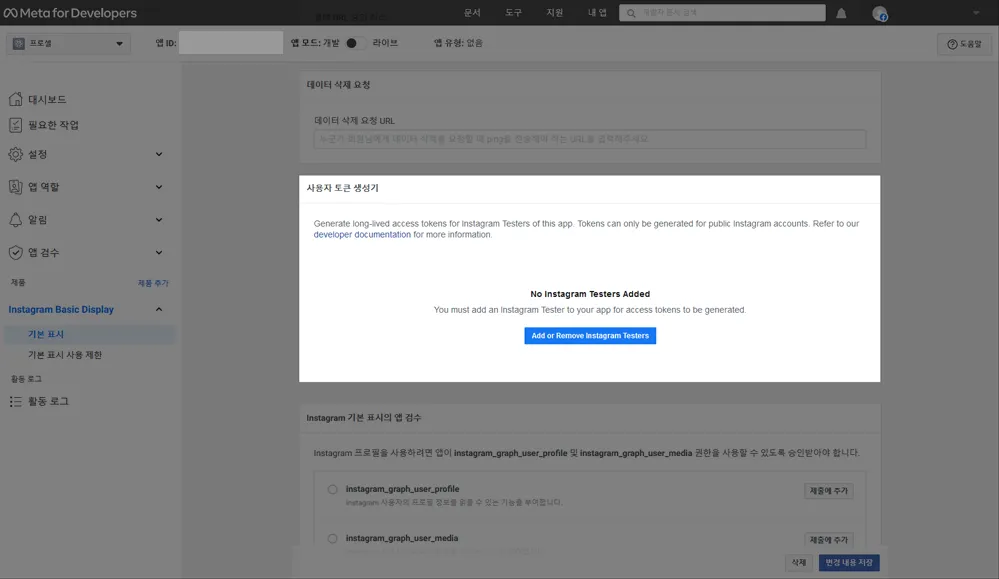
Task: Click the 도움말 button
Action: pos(965,44)
